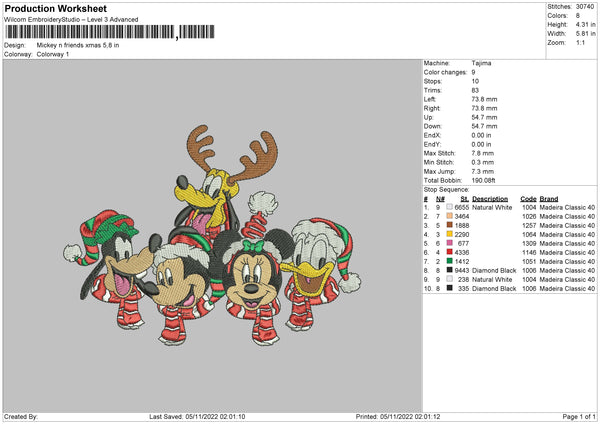Click the Colors value '8'
Viewport: 600px width, 424px height.
pyautogui.click(x=578, y=16)
